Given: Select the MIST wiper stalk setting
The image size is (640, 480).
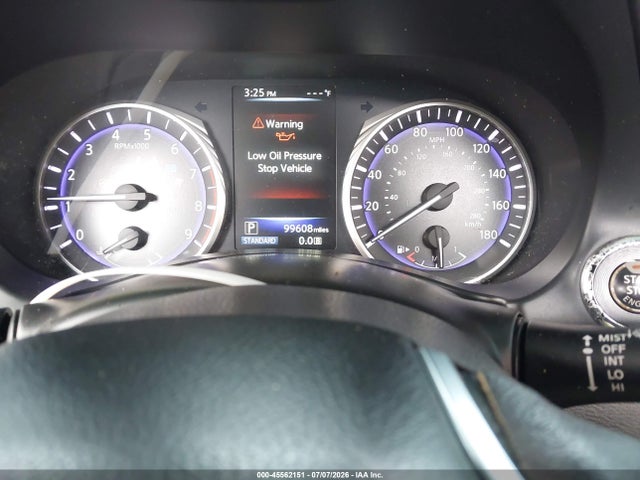Looking at the screenshot, I should [x=611, y=338].
